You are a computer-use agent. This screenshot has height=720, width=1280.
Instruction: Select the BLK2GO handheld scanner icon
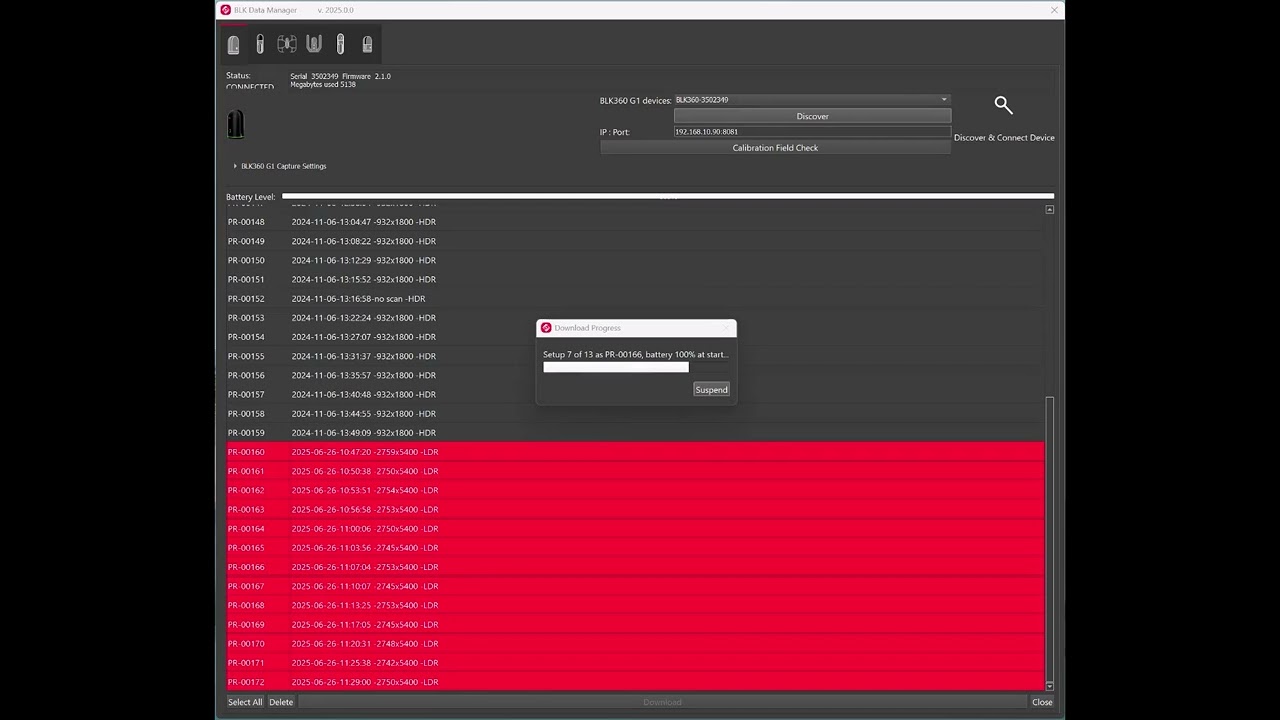260,44
